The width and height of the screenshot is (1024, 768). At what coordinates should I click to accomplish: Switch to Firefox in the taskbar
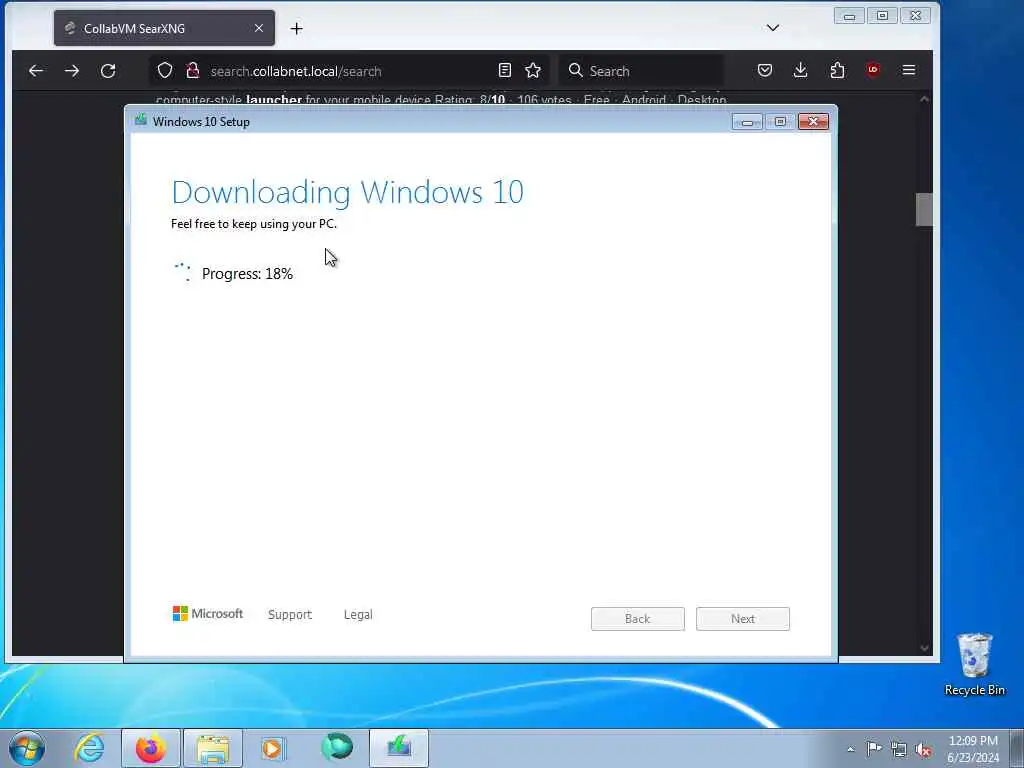[x=151, y=748]
